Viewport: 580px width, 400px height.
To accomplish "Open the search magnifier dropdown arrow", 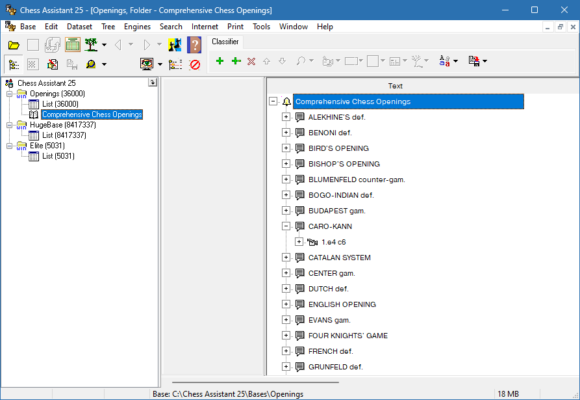I will [x=104, y=65].
